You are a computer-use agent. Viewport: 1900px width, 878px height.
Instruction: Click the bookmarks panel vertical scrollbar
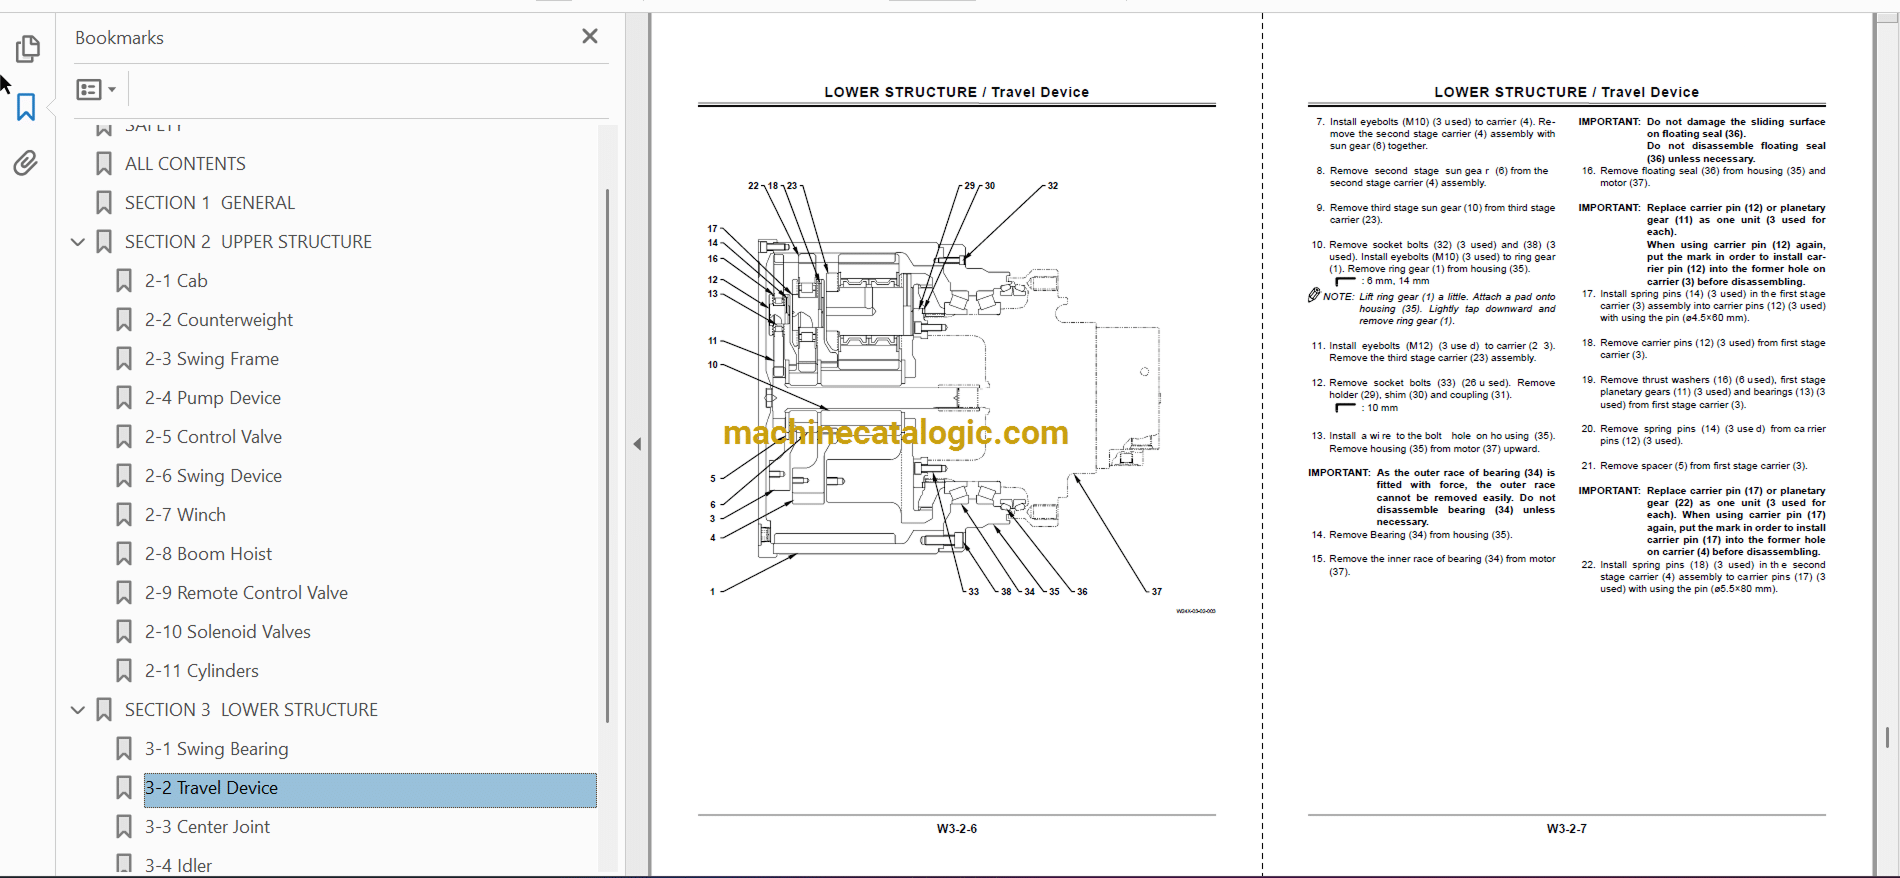(x=607, y=455)
